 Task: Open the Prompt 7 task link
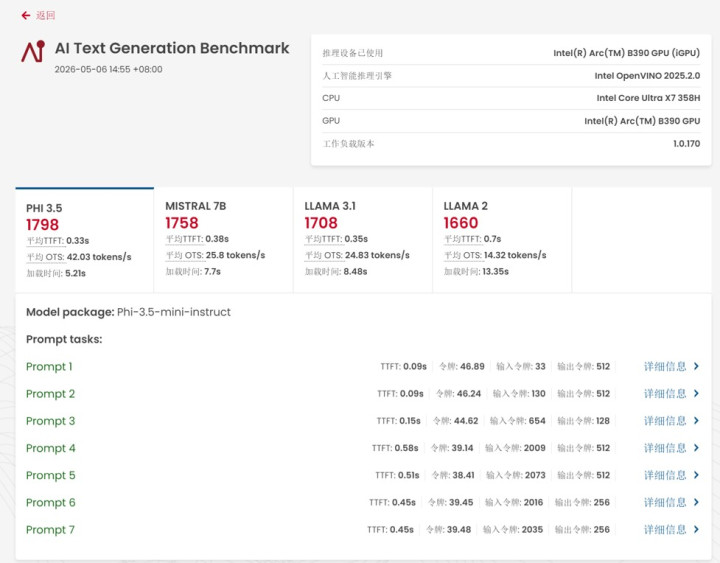(x=50, y=529)
